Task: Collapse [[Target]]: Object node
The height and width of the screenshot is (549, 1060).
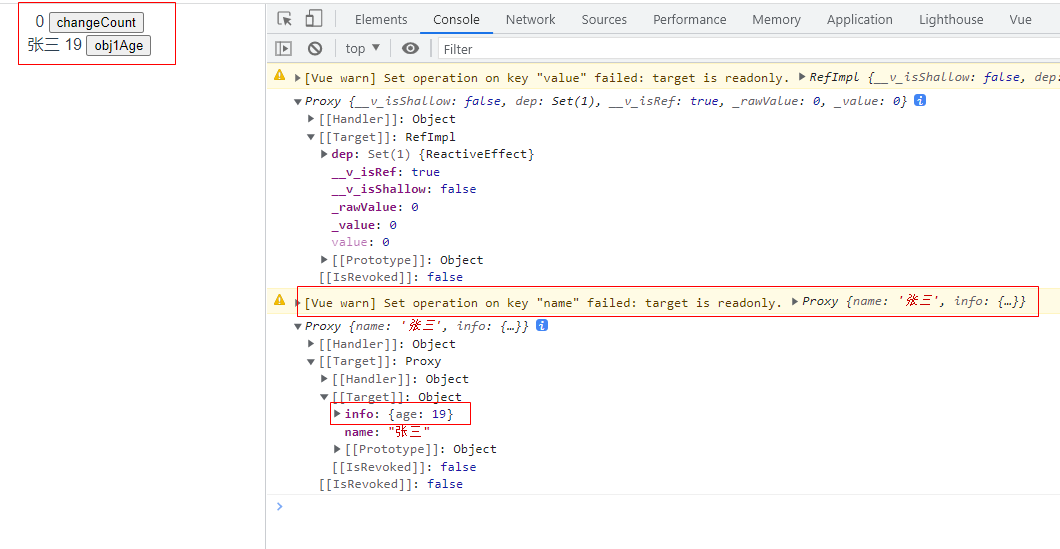Action: click(324, 397)
